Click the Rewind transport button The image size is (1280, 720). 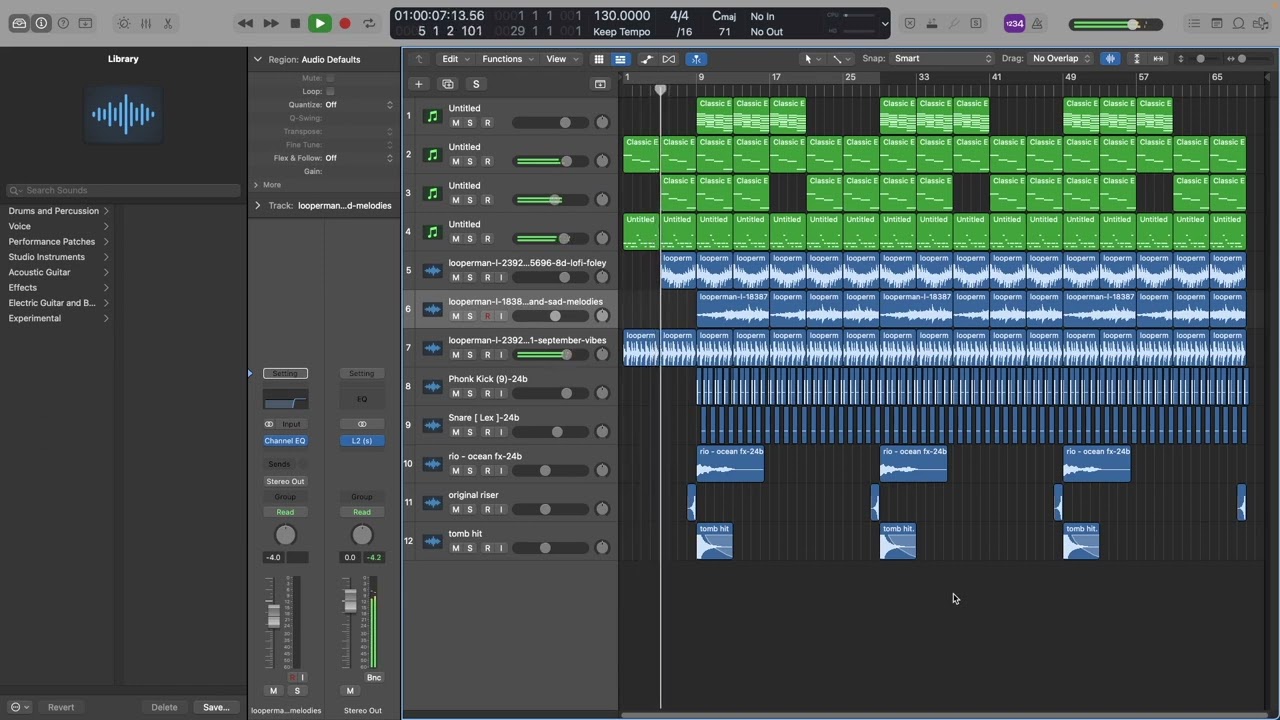[x=245, y=23]
